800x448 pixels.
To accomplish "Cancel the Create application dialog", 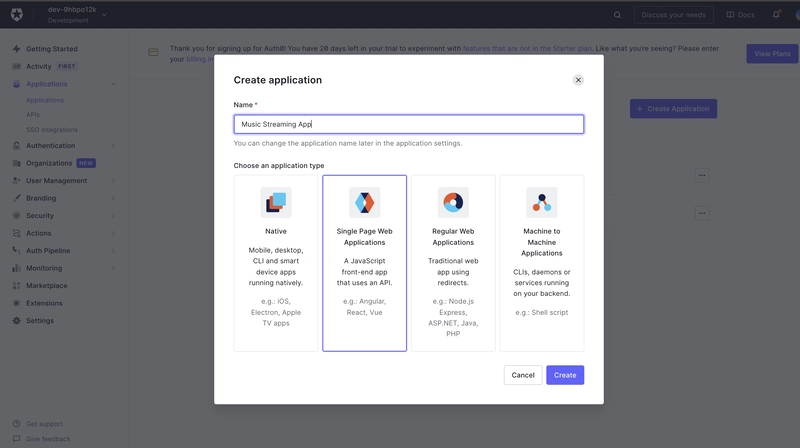I will [x=523, y=375].
